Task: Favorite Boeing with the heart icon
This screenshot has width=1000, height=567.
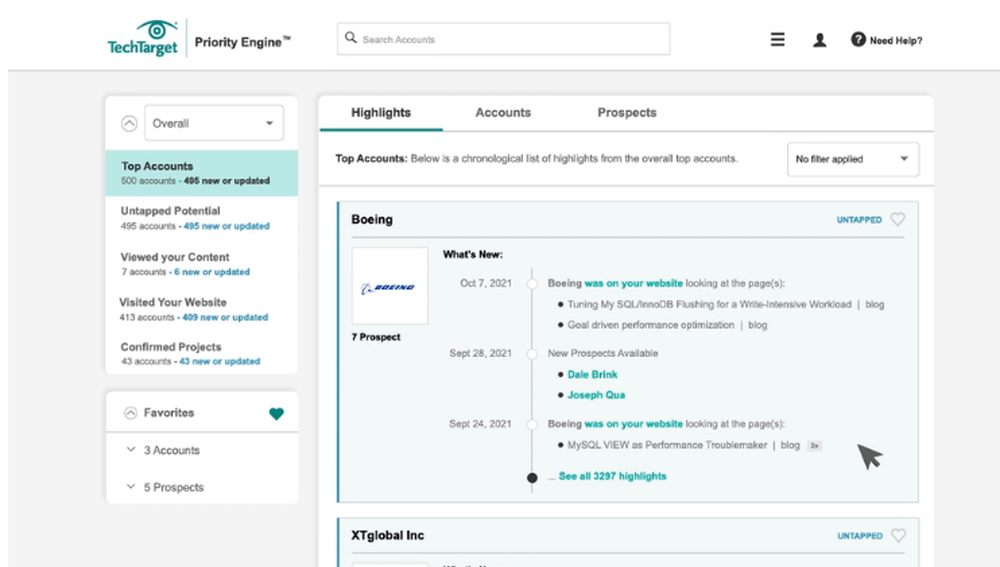Action: coord(897,219)
